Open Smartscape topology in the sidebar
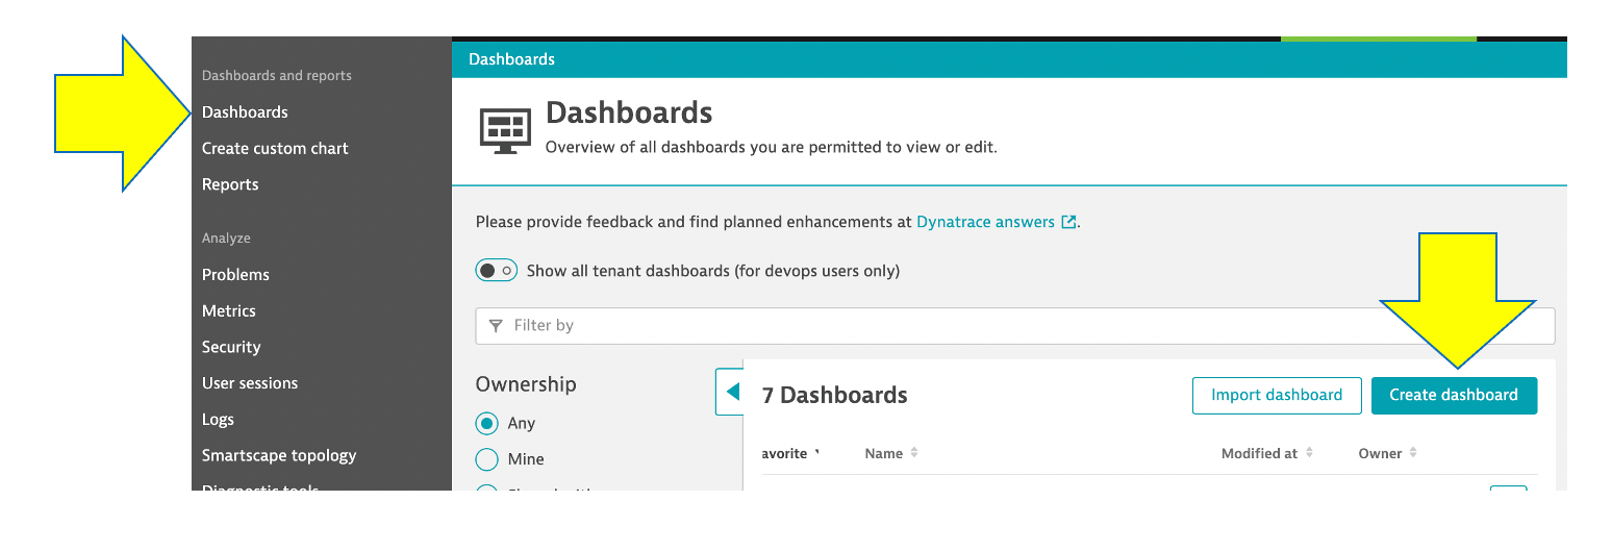The height and width of the screenshot is (552, 1612). click(x=279, y=456)
